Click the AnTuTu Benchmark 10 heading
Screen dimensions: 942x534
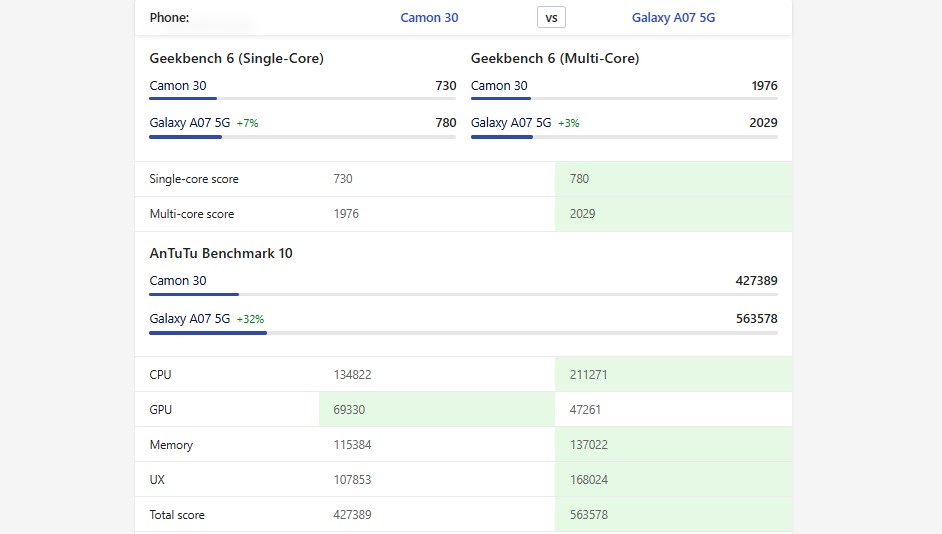click(221, 254)
